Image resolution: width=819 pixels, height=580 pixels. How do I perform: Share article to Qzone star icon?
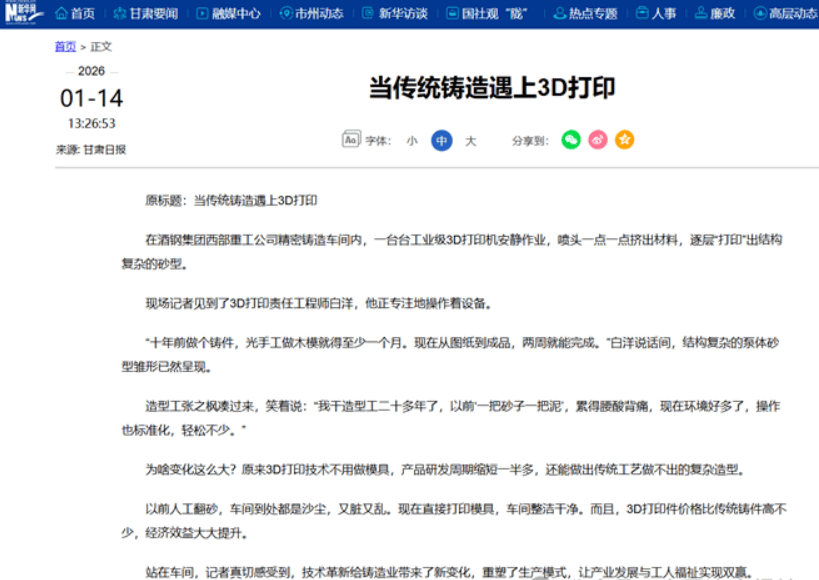tap(624, 140)
